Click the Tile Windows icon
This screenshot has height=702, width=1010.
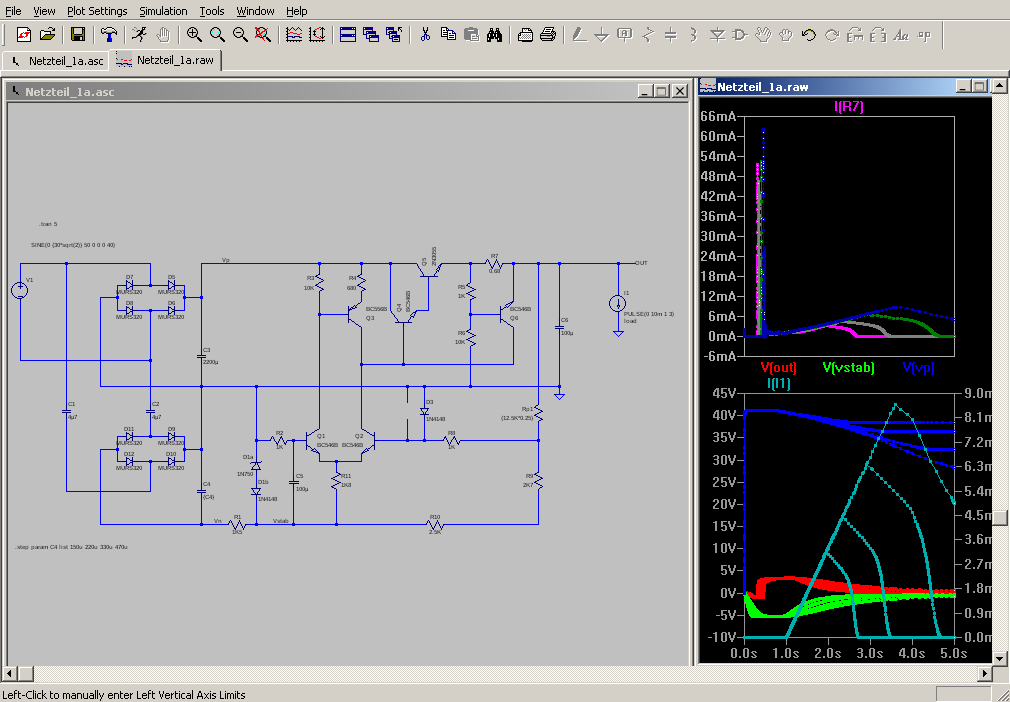(348, 35)
